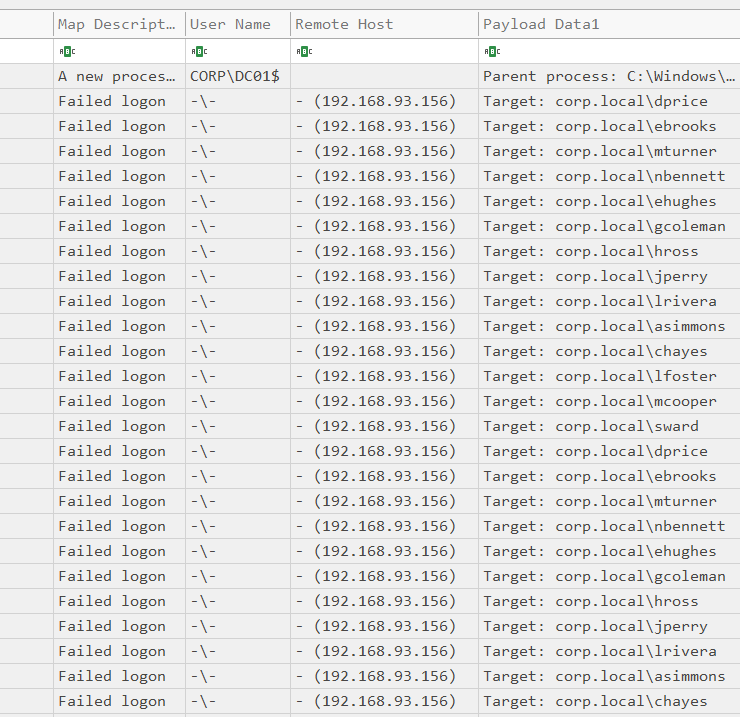Screen dimensions: 740x717
Task: Select 'Failed logon' in the sward row
Action: pyautogui.click(x=119, y=426)
